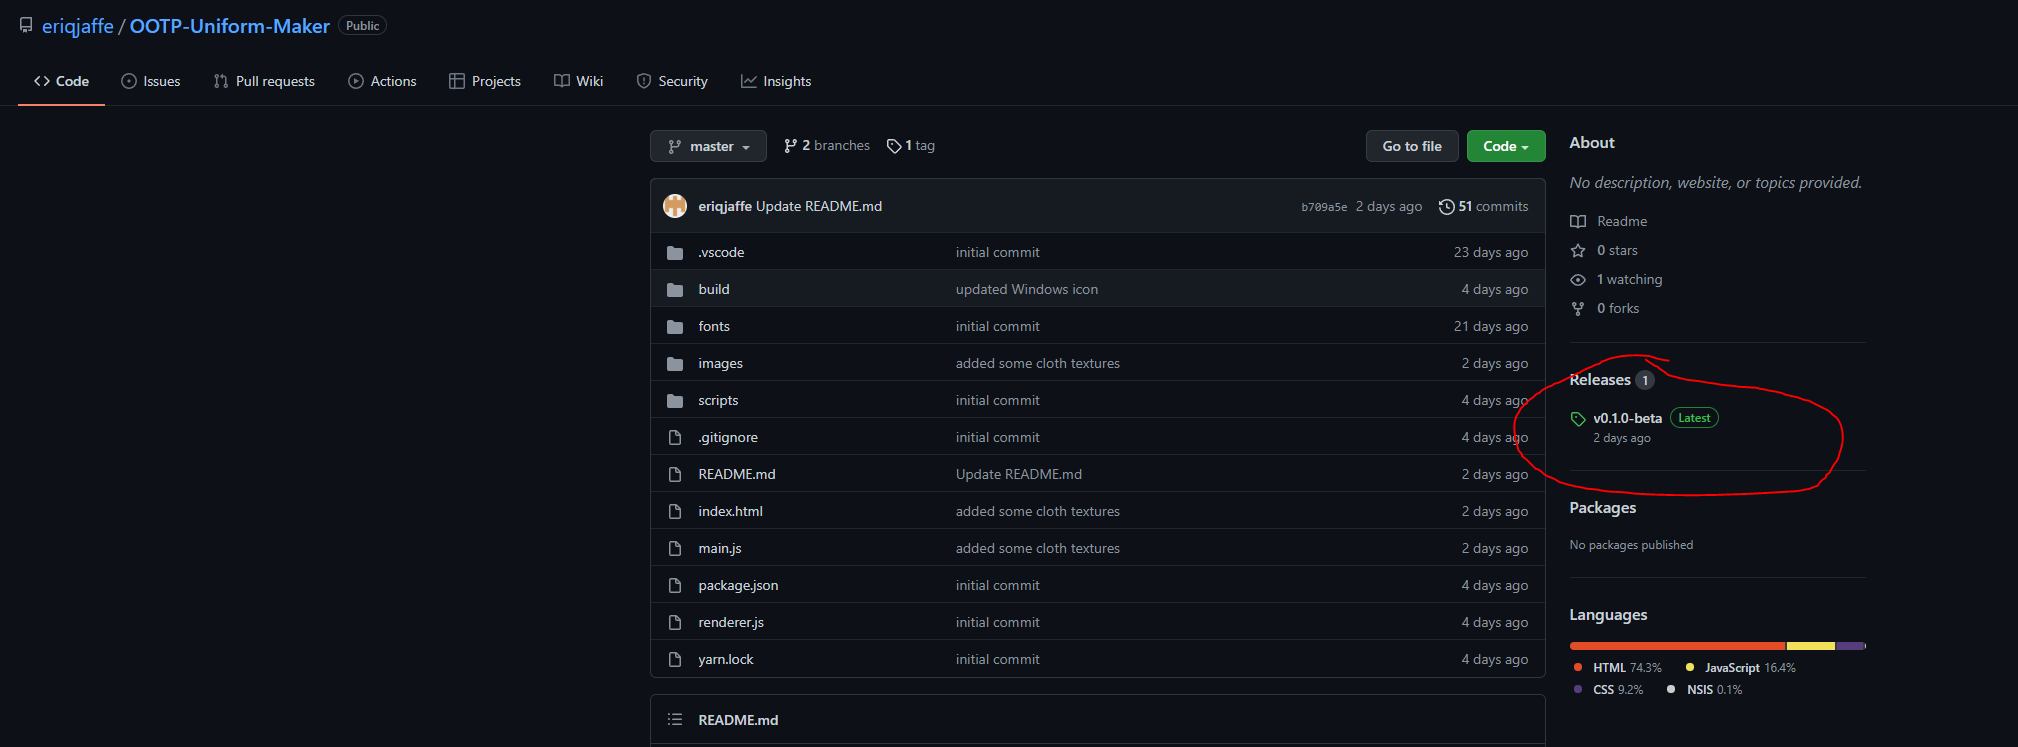Open the master branch dropdown
The image size is (2018, 747).
tap(708, 146)
